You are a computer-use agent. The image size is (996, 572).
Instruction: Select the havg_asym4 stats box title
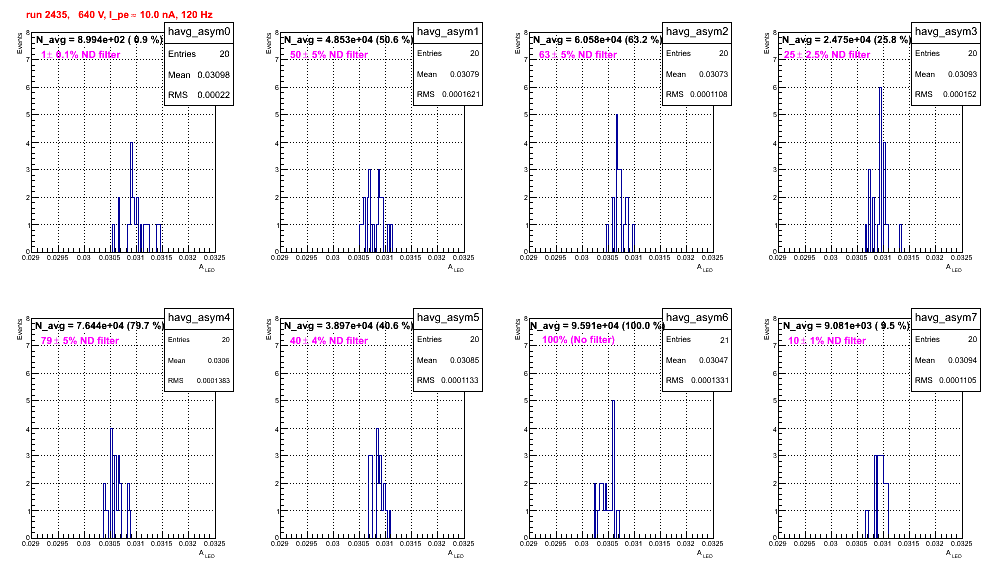[x=199, y=318]
